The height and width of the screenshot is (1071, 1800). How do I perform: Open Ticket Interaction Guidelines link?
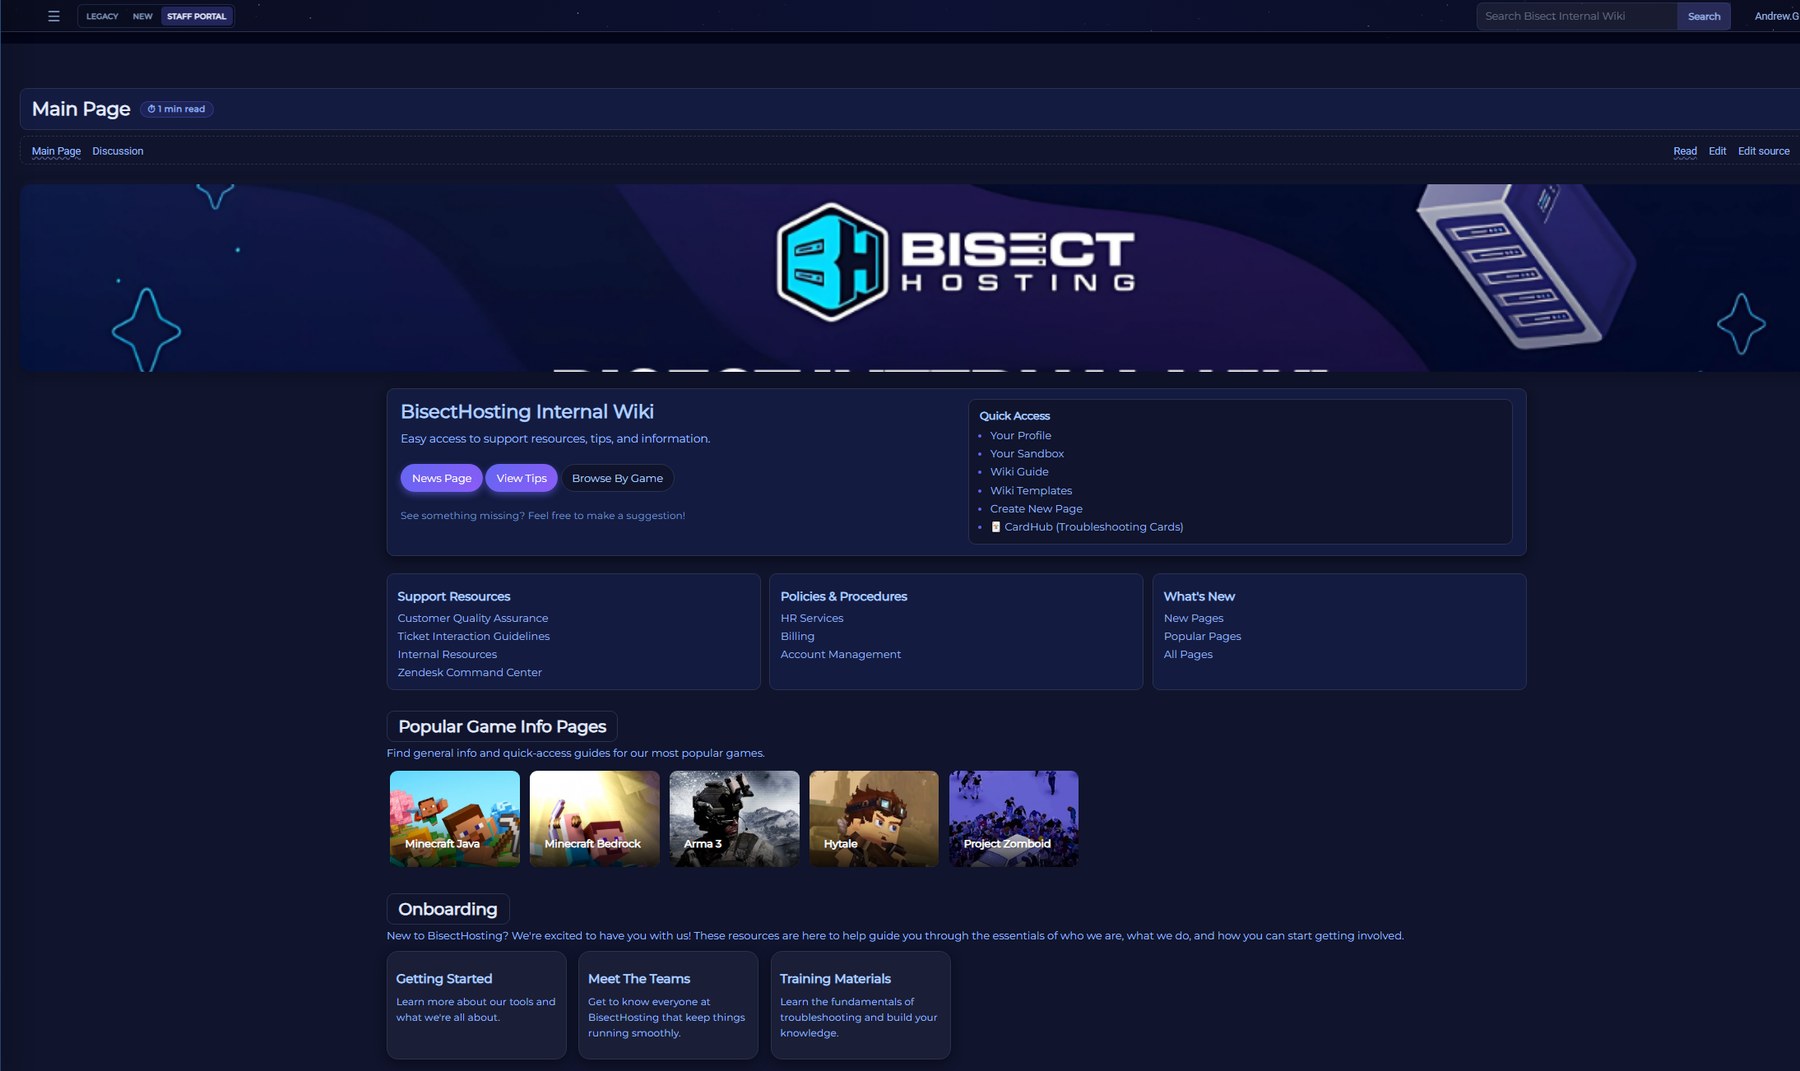pos(474,637)
